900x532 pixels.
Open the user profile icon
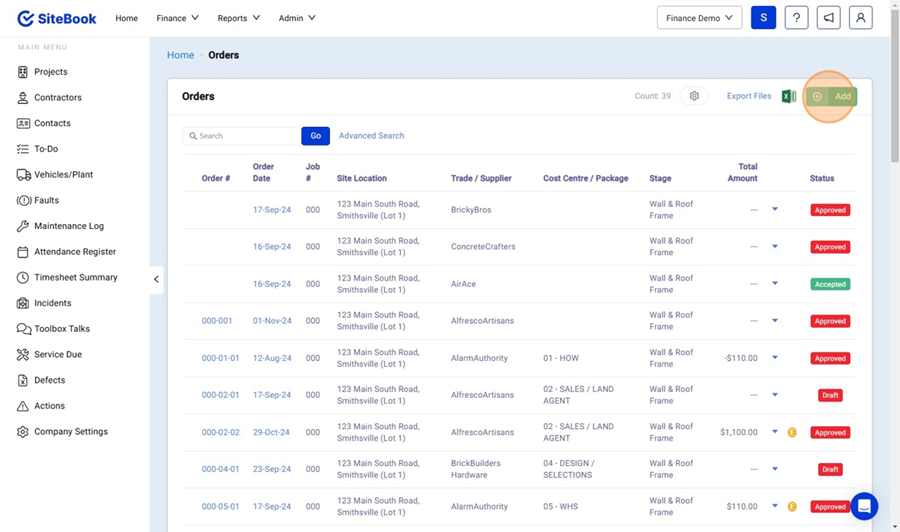click(x=860, y=18)
